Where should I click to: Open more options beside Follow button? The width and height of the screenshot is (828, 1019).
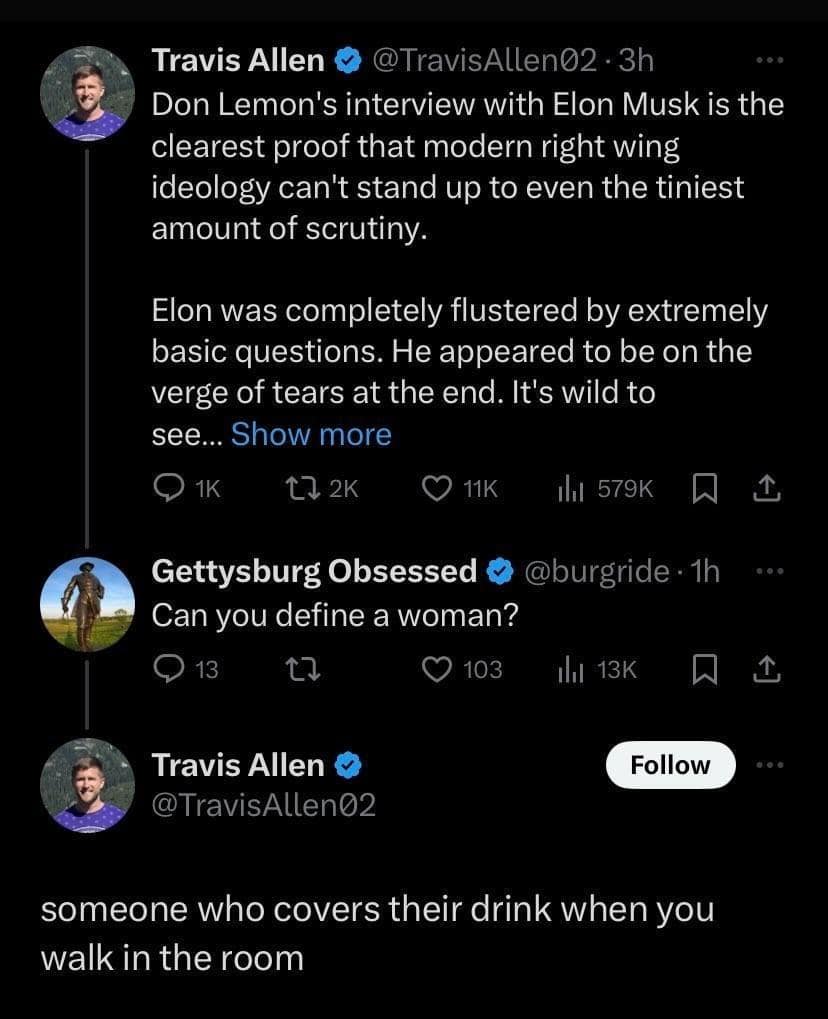coord(766,765)
